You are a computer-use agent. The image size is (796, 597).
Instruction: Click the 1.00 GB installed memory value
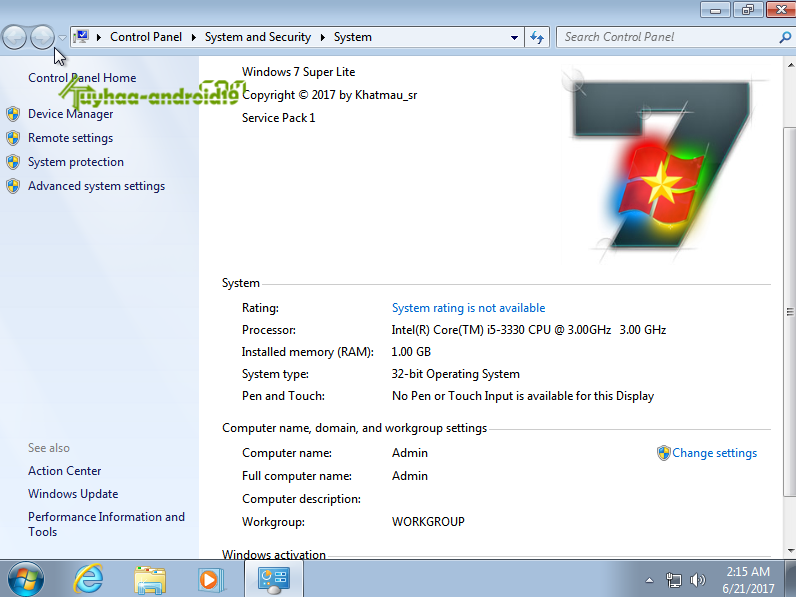(411, 352)
